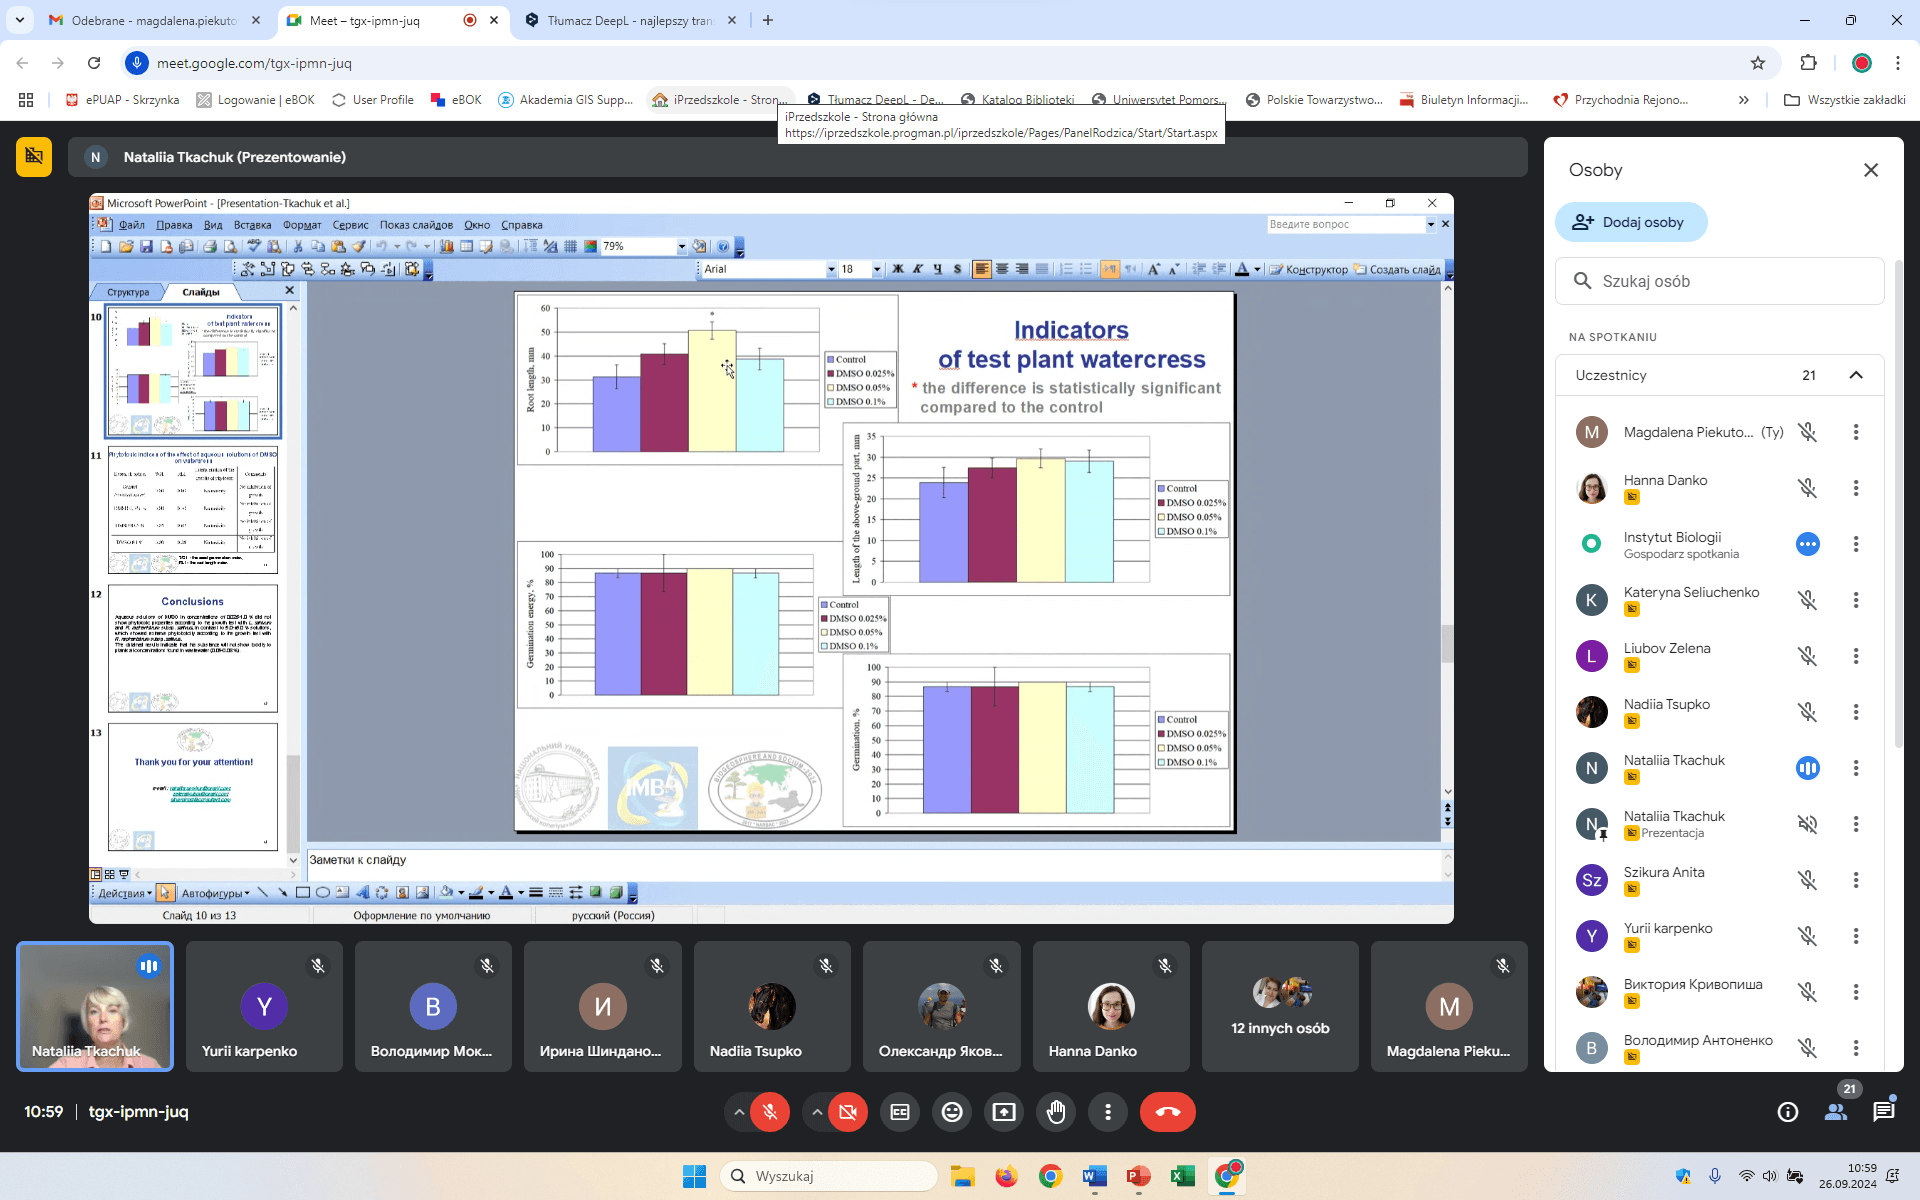Open tab search dropdown arrow
1920x1200 pixels.
coord(20,20)
